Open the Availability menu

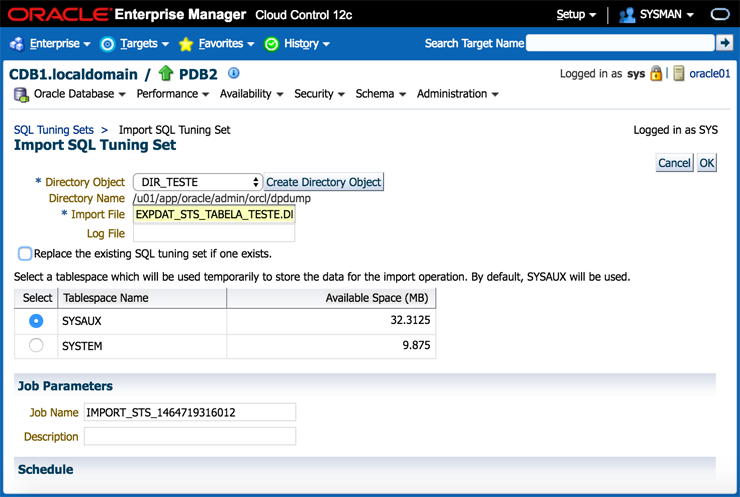tap(250, 94)
